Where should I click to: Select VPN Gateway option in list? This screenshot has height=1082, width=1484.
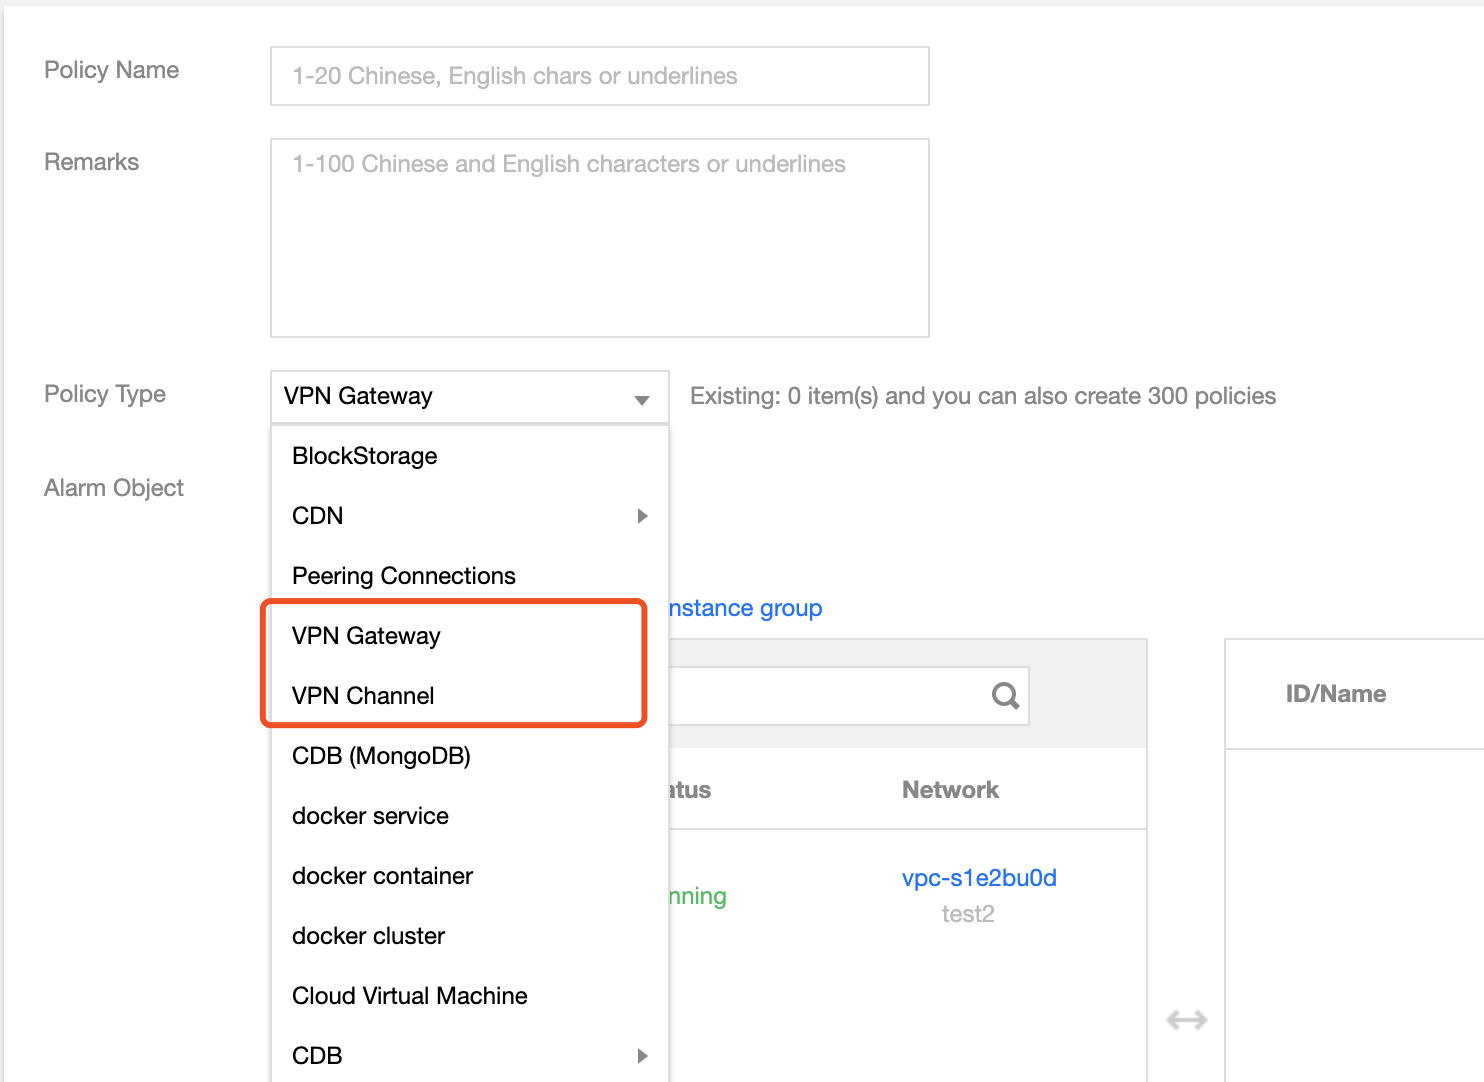click(366, 636)
